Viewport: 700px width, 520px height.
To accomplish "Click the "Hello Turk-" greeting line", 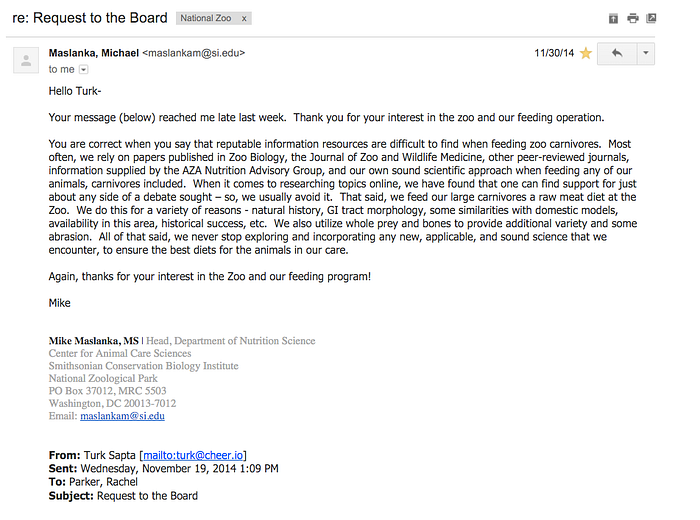I will tap(75, 91).
